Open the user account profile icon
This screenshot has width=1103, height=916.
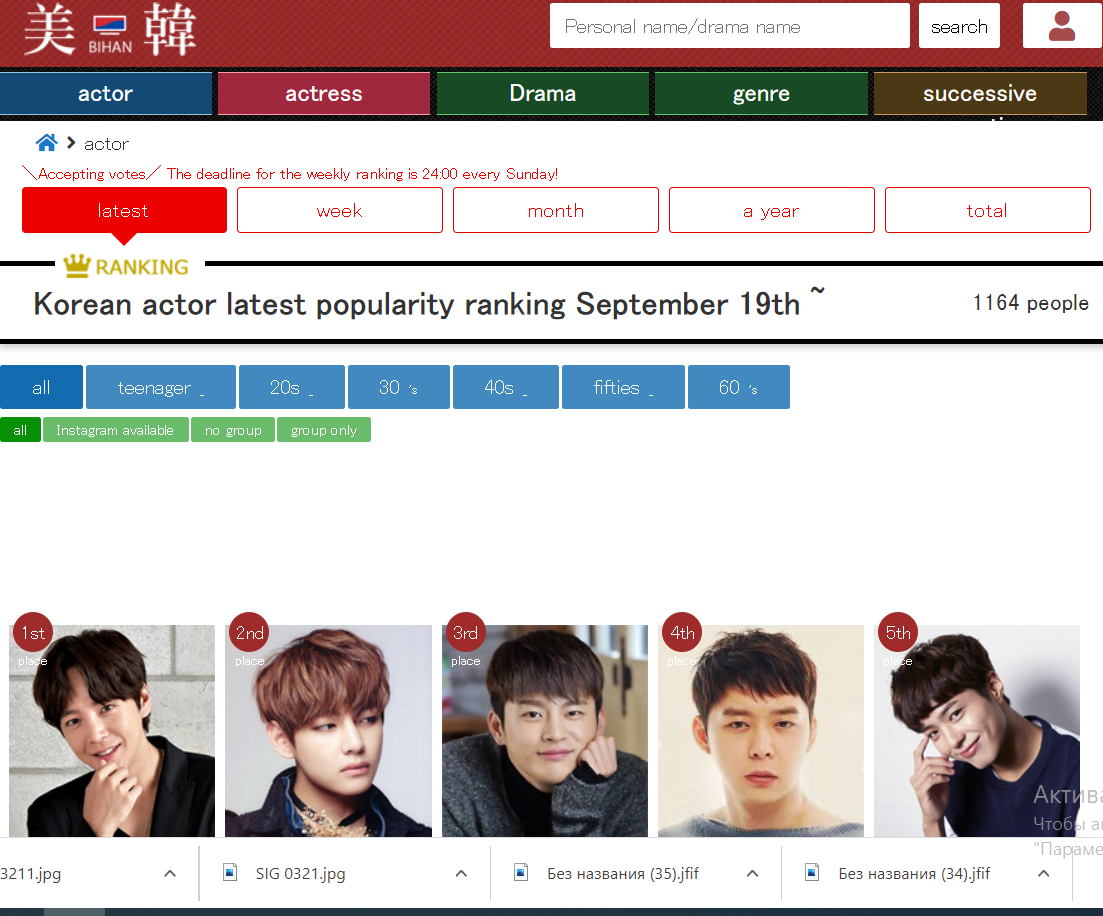point(1061,26)
